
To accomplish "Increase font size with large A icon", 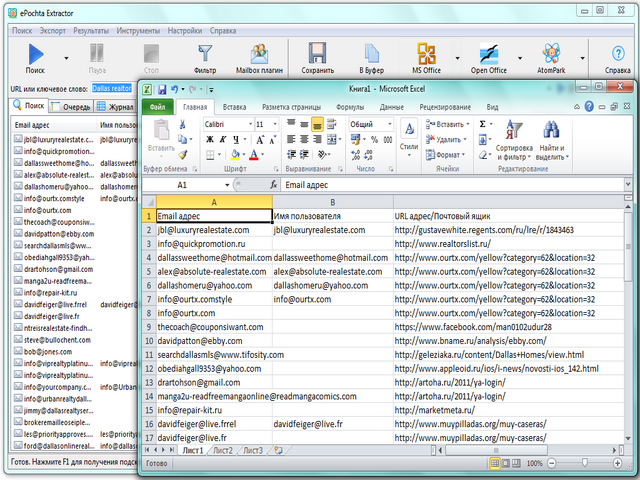I will tap(260, 140).
